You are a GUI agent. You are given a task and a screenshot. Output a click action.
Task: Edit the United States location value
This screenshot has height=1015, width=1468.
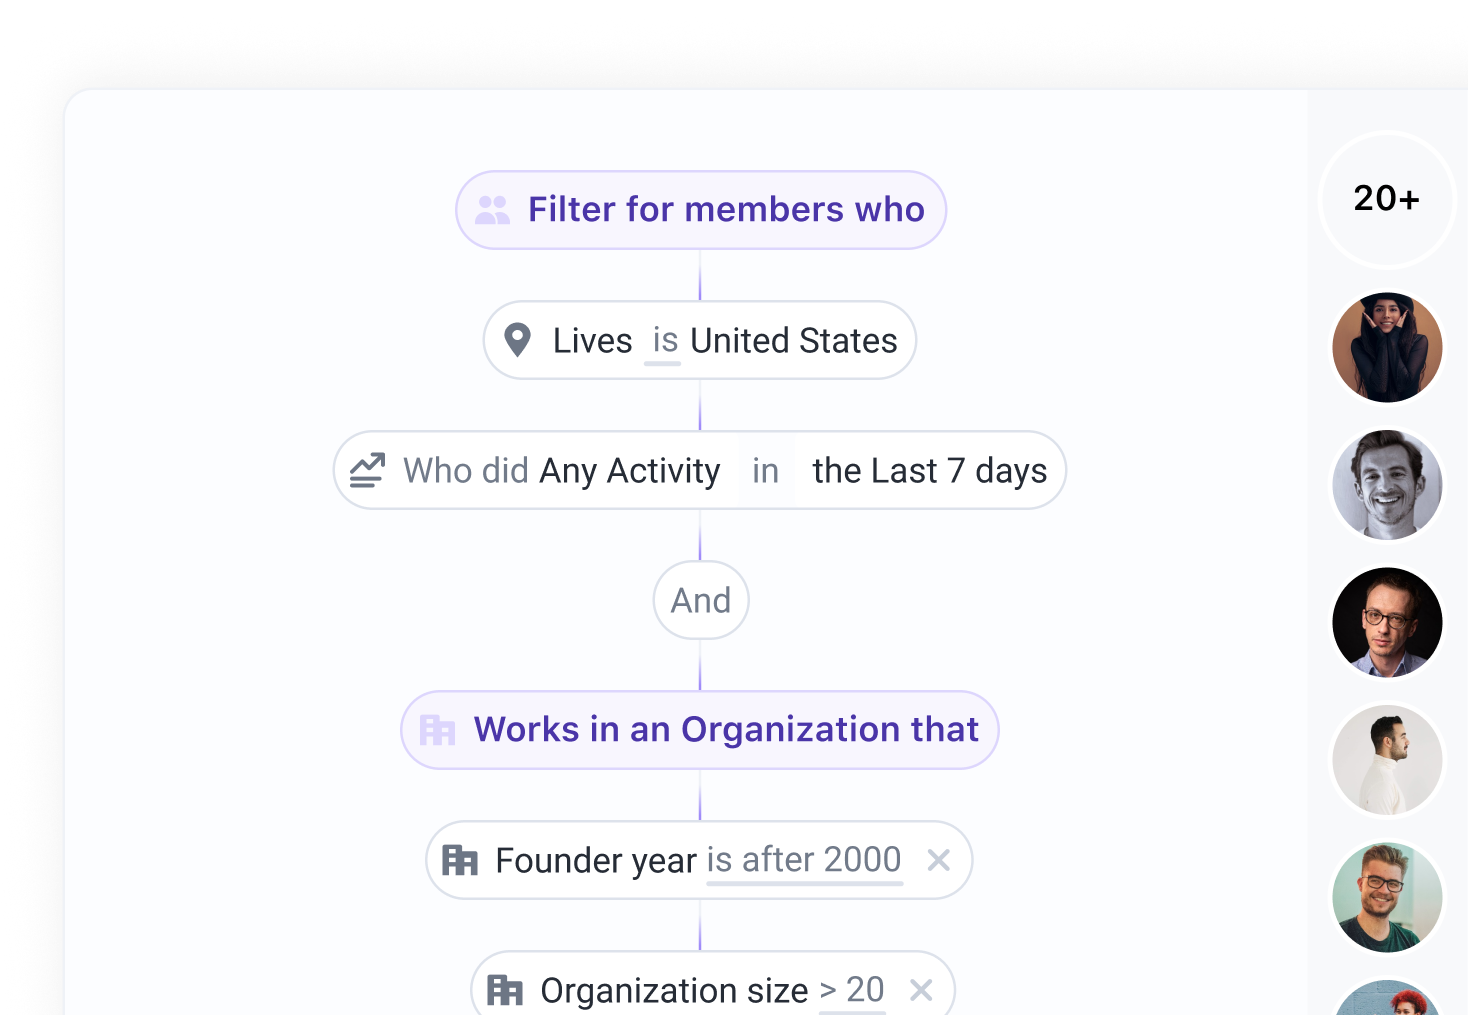pos(794,341)
